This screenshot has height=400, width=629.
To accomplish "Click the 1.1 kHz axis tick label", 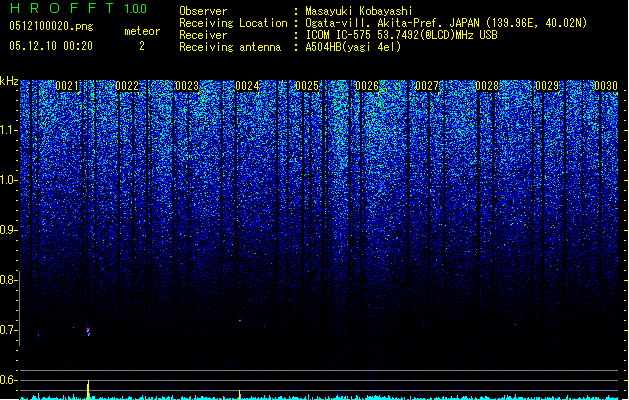I will pos(8,130).
